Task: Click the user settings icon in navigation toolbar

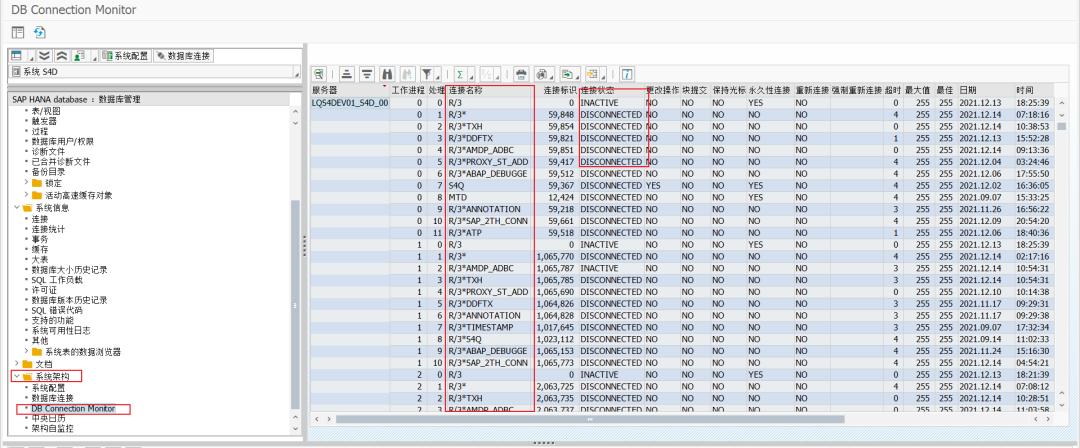Action: 79,56
